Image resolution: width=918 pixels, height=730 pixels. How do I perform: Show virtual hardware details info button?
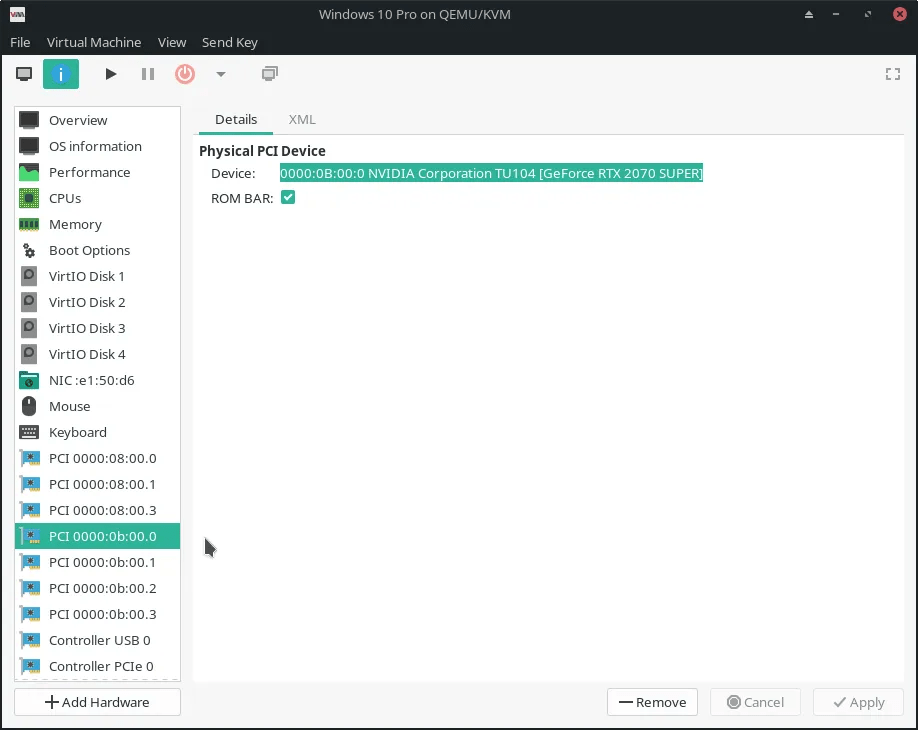[x=61, y=74]
